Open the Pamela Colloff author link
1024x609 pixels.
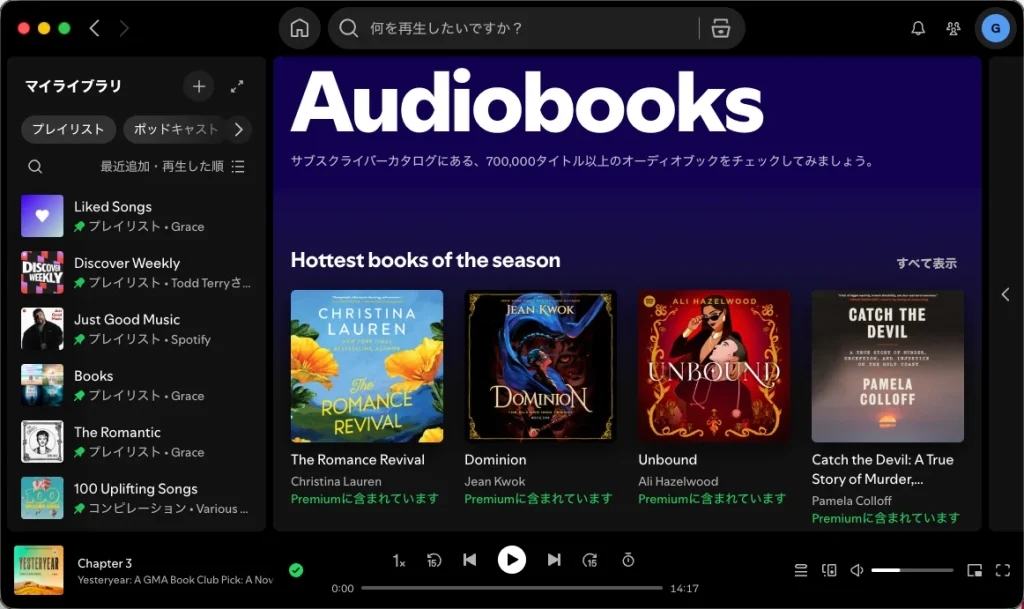852,501
